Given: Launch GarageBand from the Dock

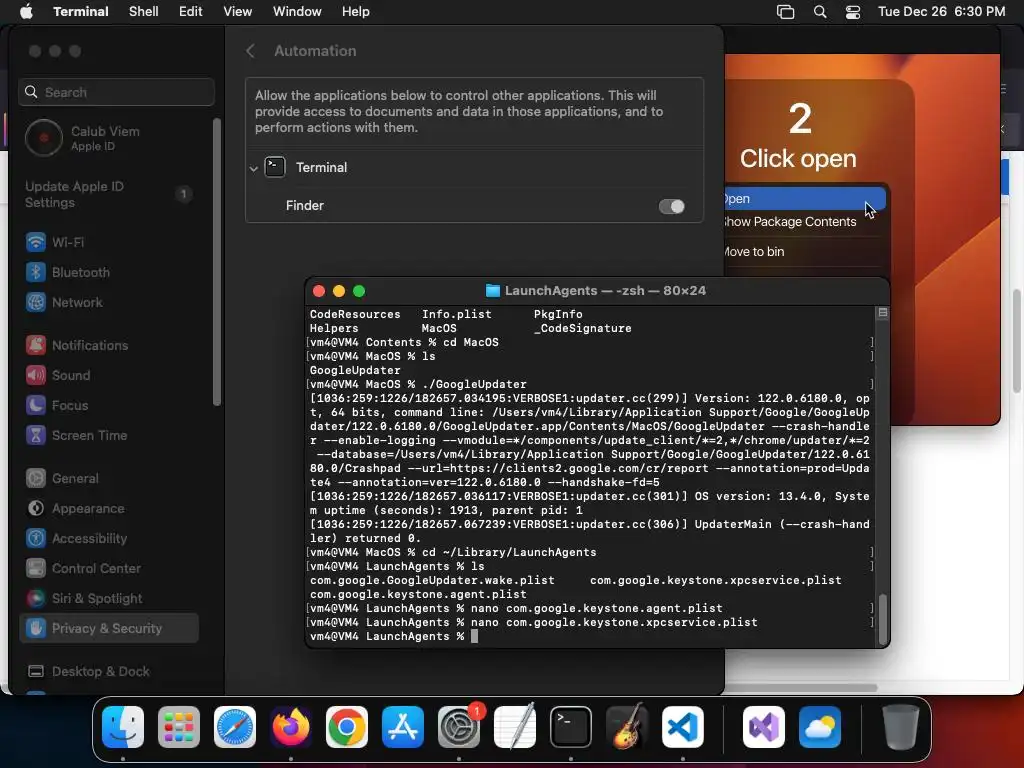Looking at the screenshot, I should coord(627,727).
